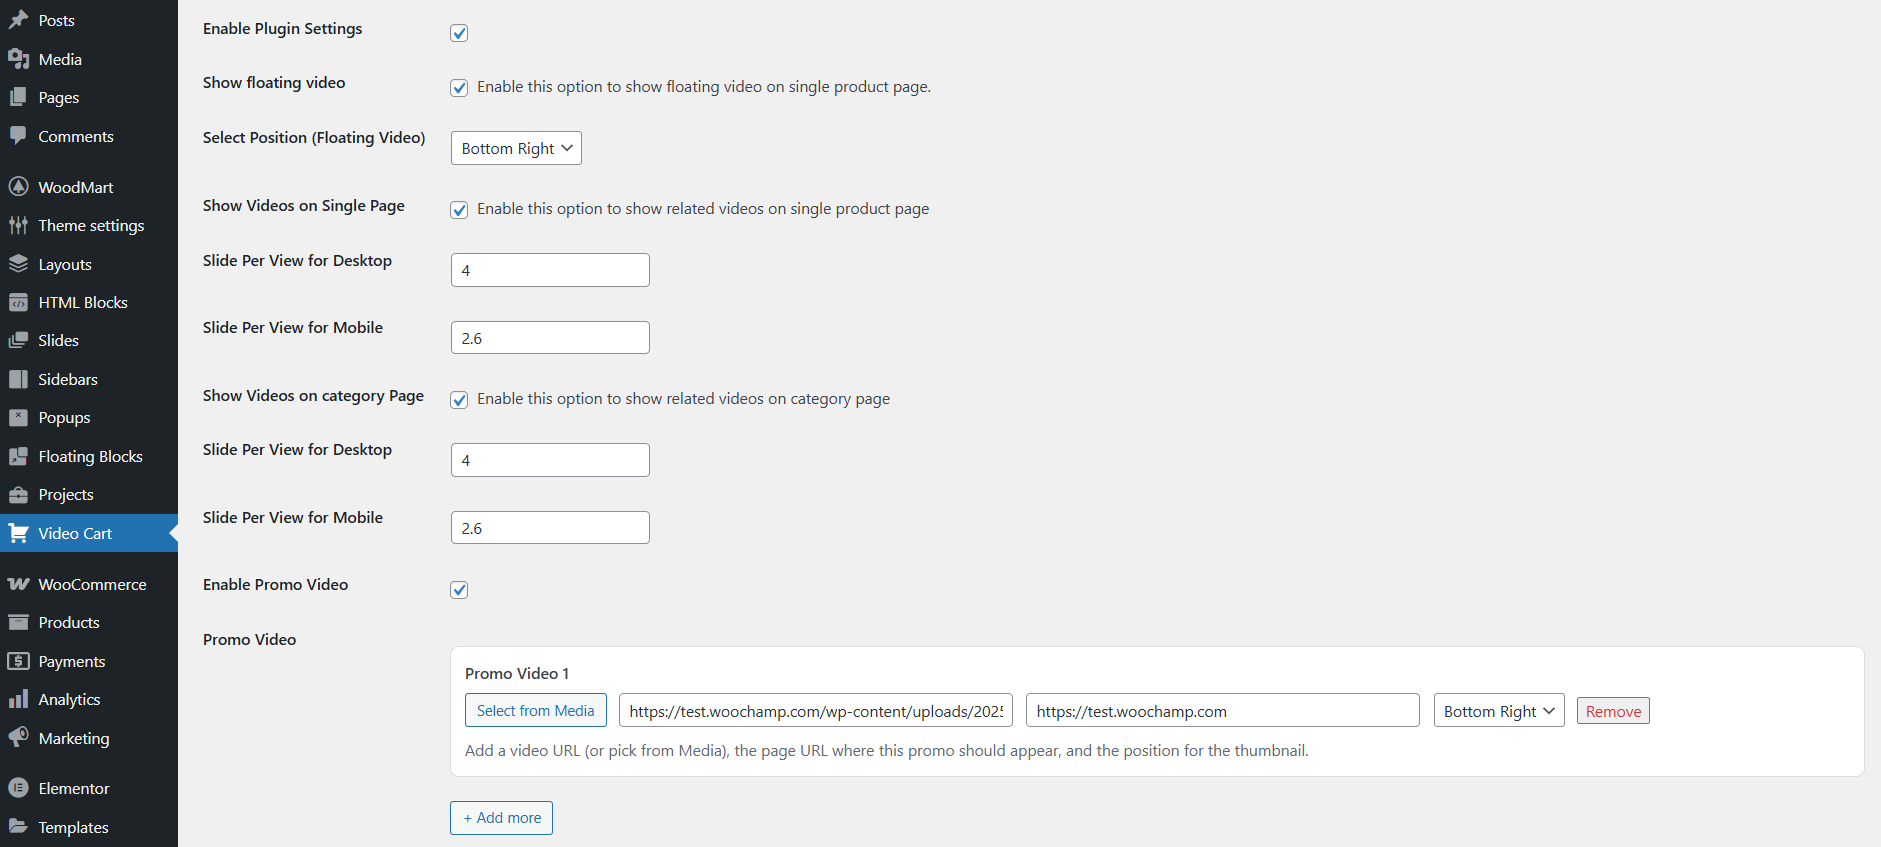The height and width of the screenshot is (847, 1881).
Task: Toggle Show Videos on category Page checkbox
Action: tap(459, 400)
